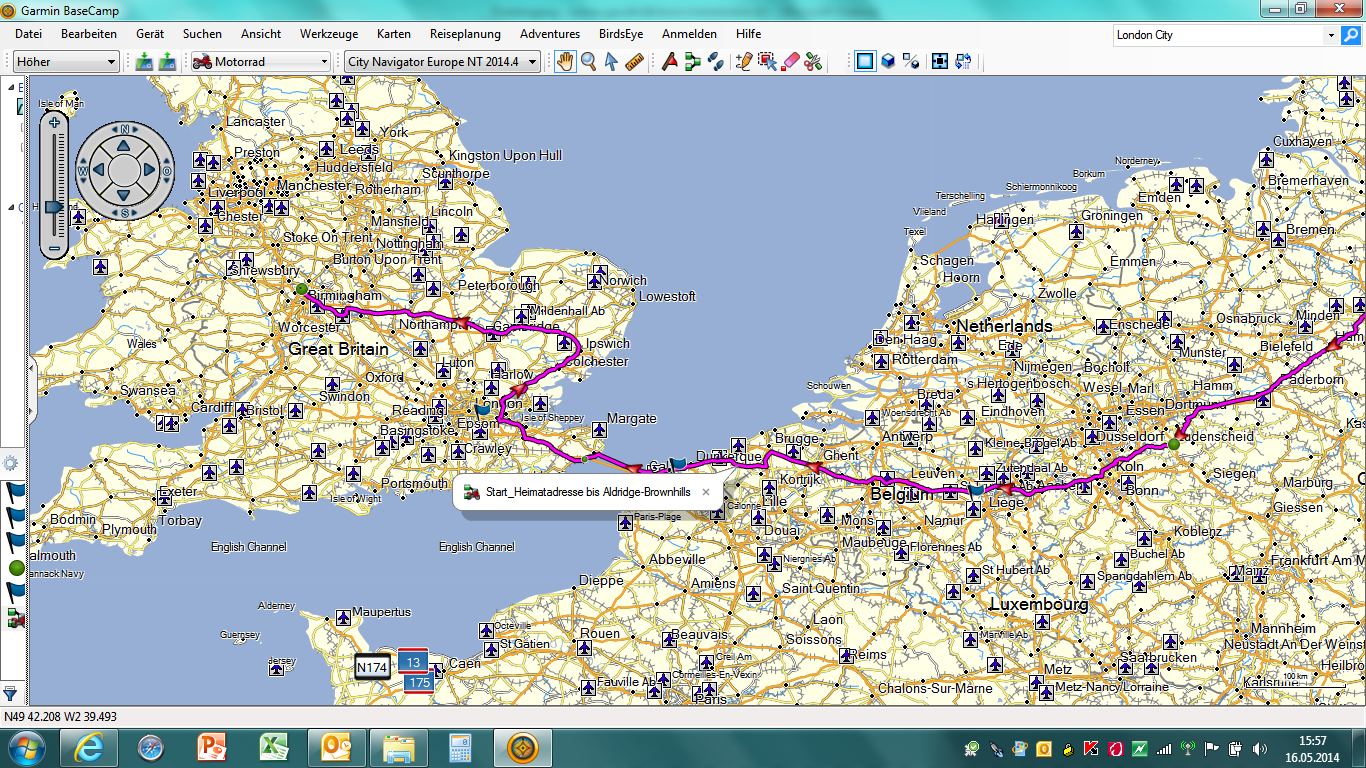The height and width of the screenshot is (768, 1366).
Task: Toggle the 2D map view button
Action: click(864, 62)
